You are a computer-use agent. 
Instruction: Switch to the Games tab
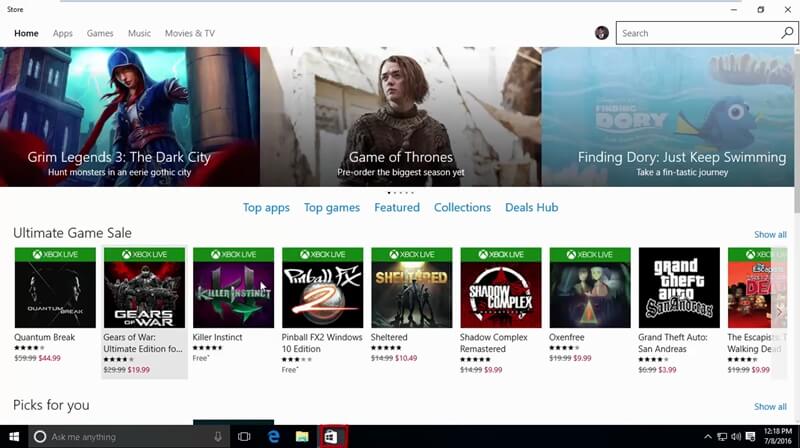(100, 33)
